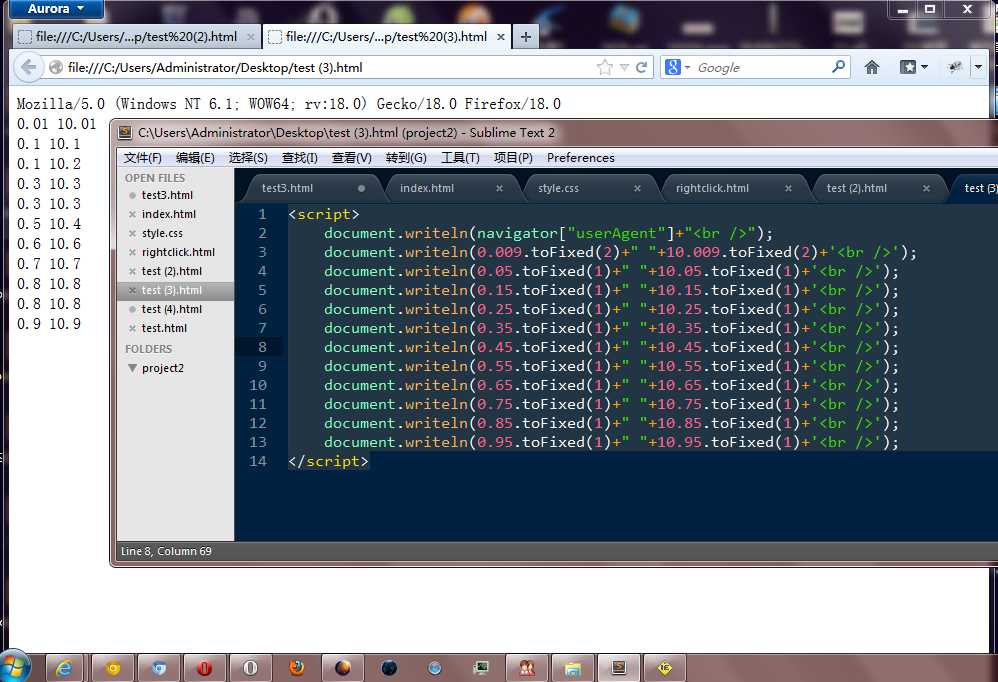
Task: Click the unsaved dot on test3.html tab
Action: pyautogui.click(x=362, y=188)
